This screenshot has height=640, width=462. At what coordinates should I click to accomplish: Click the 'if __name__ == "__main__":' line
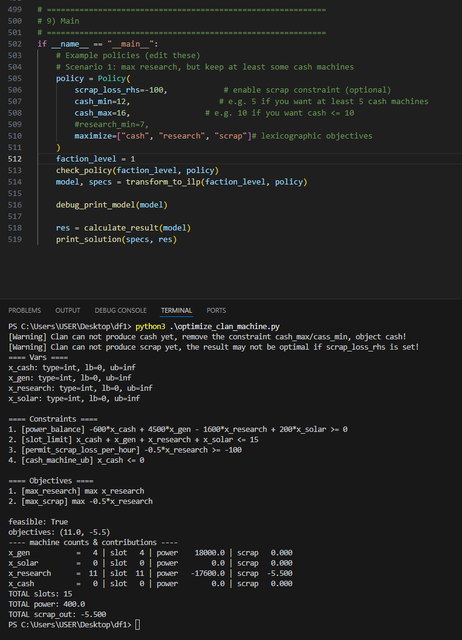coord(98,44)
